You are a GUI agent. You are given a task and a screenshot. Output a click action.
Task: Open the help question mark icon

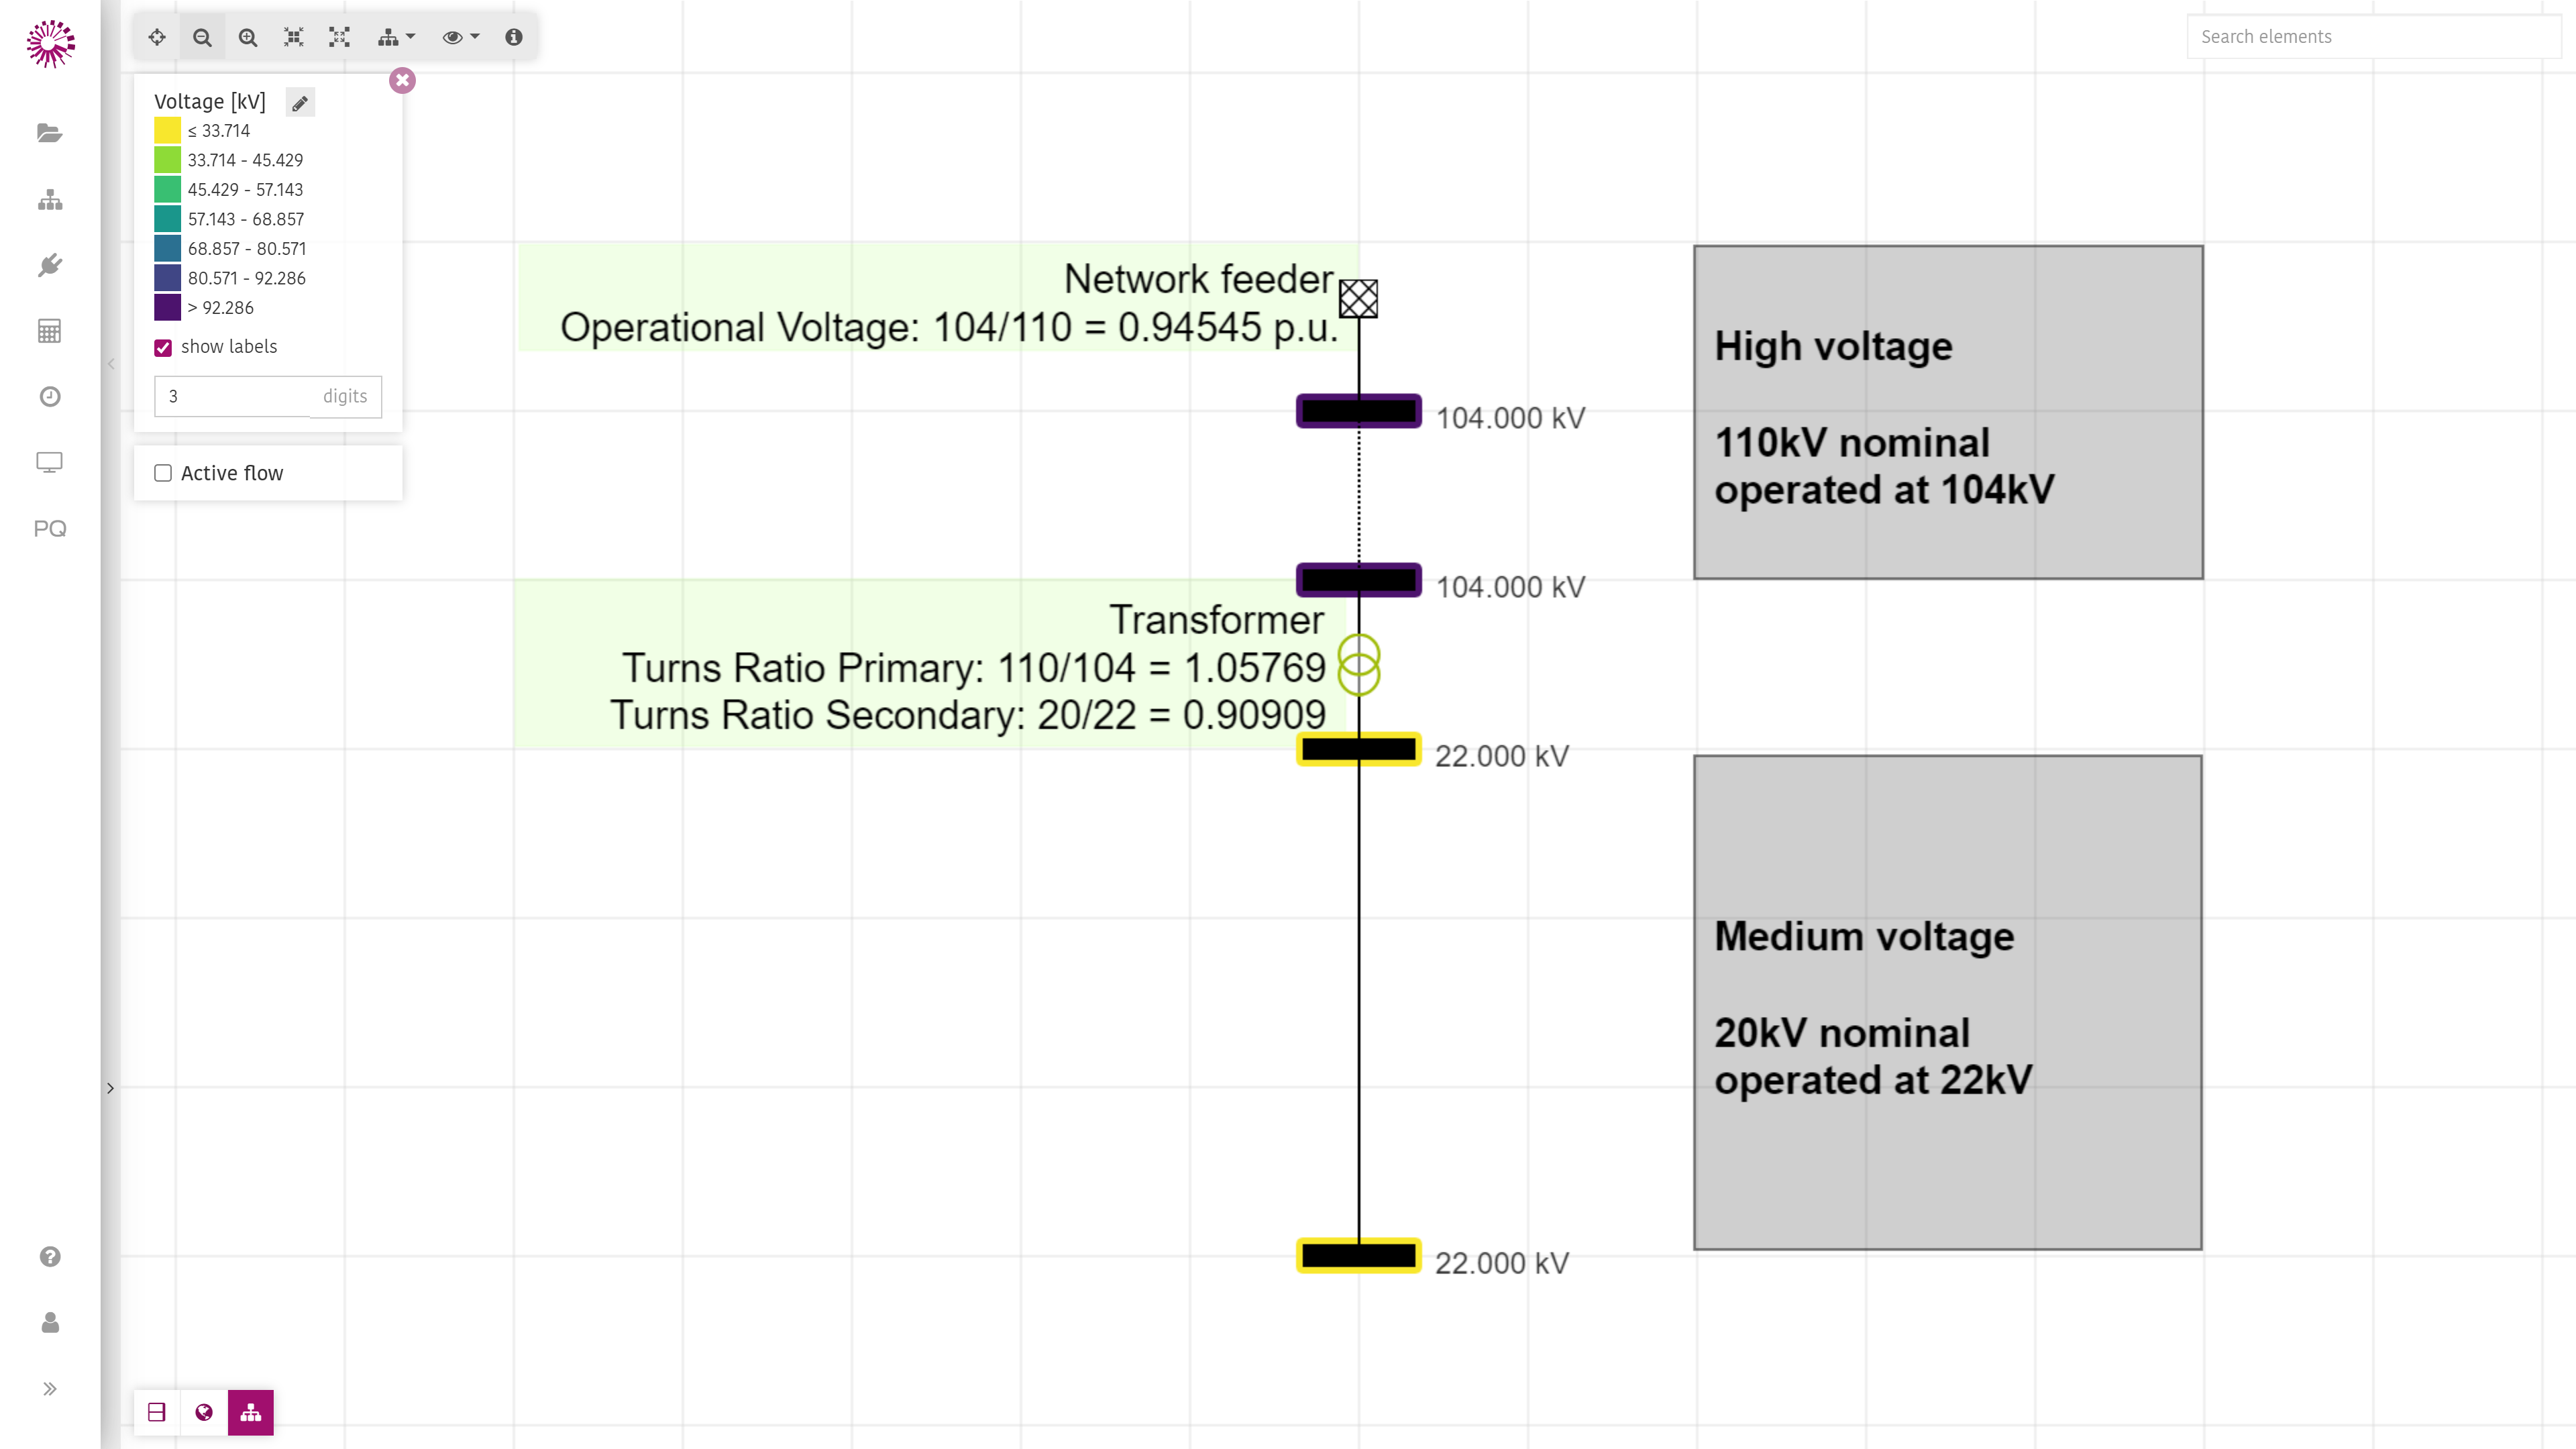pos(50,1257)
